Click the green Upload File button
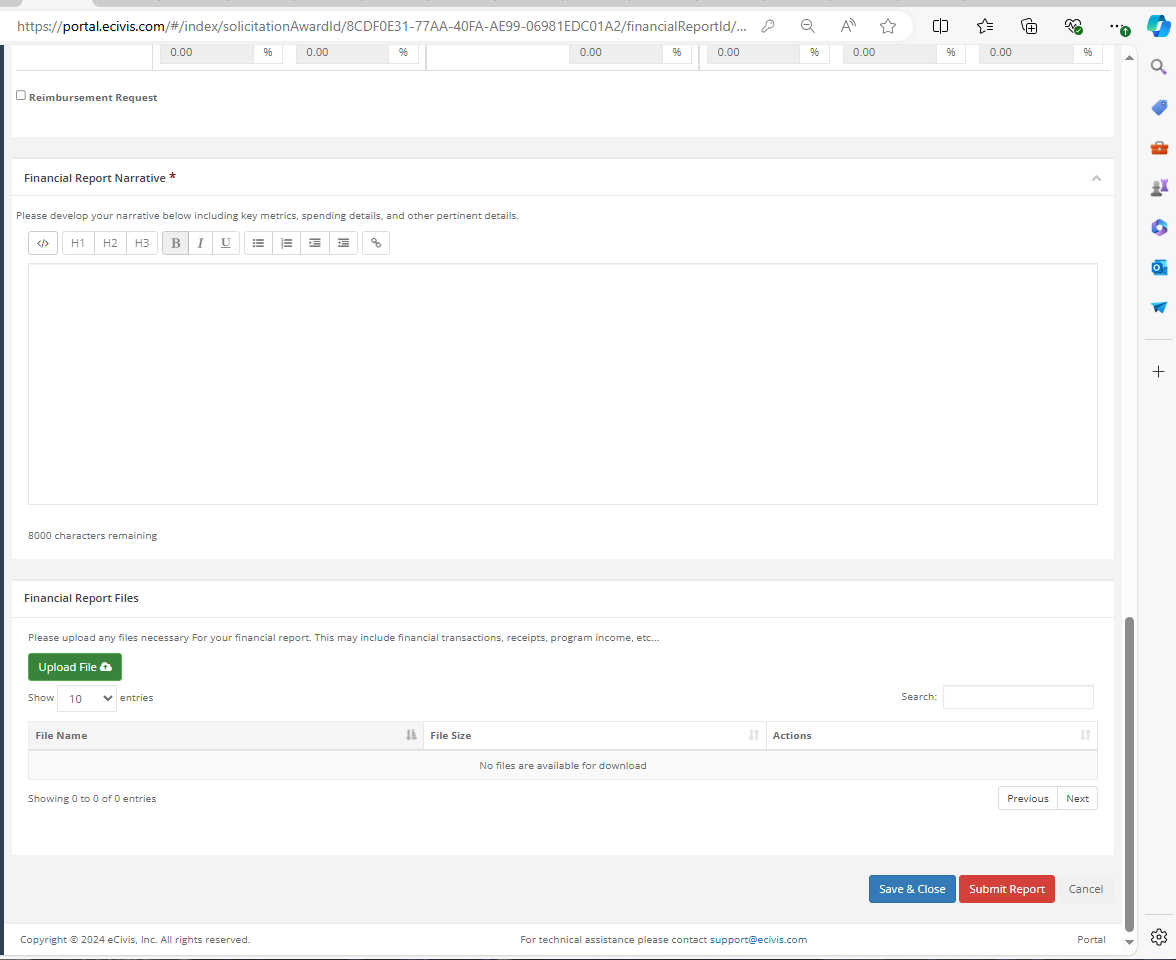Viewport: 1176px width, 960px height. pos(75,667)
